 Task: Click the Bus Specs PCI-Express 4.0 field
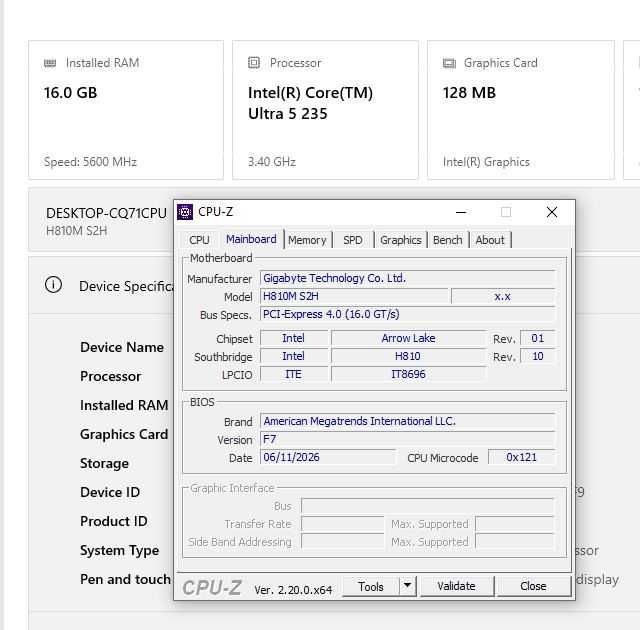coord(407,314)
